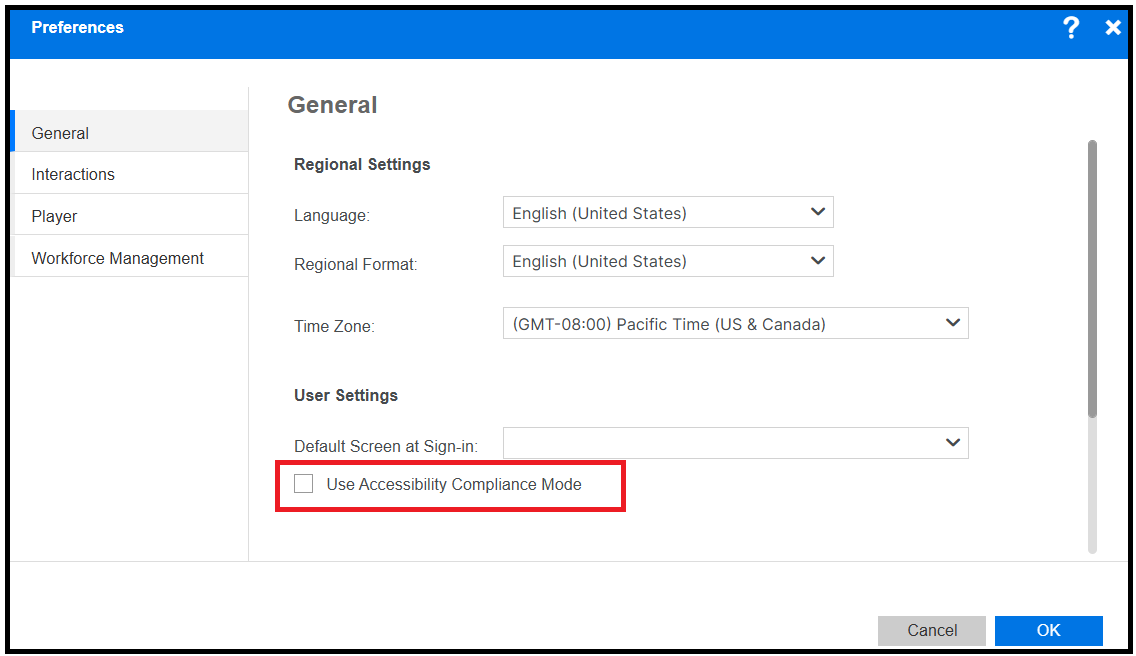Expand the Time Zone dropdown
Screen dimensions: 1136x656
pos(735,323)
